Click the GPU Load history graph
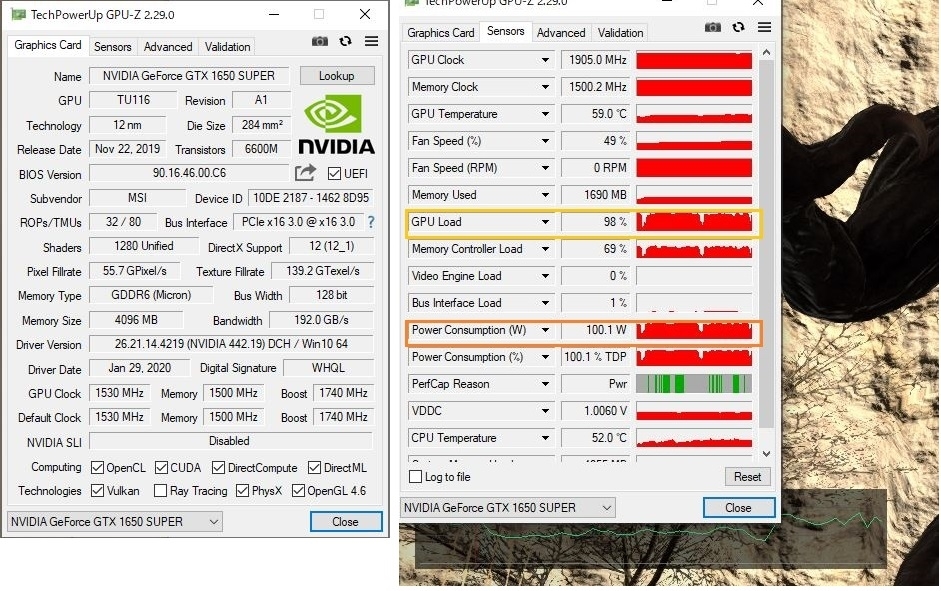This screenshot has height=591, width=941. [694, 222]
